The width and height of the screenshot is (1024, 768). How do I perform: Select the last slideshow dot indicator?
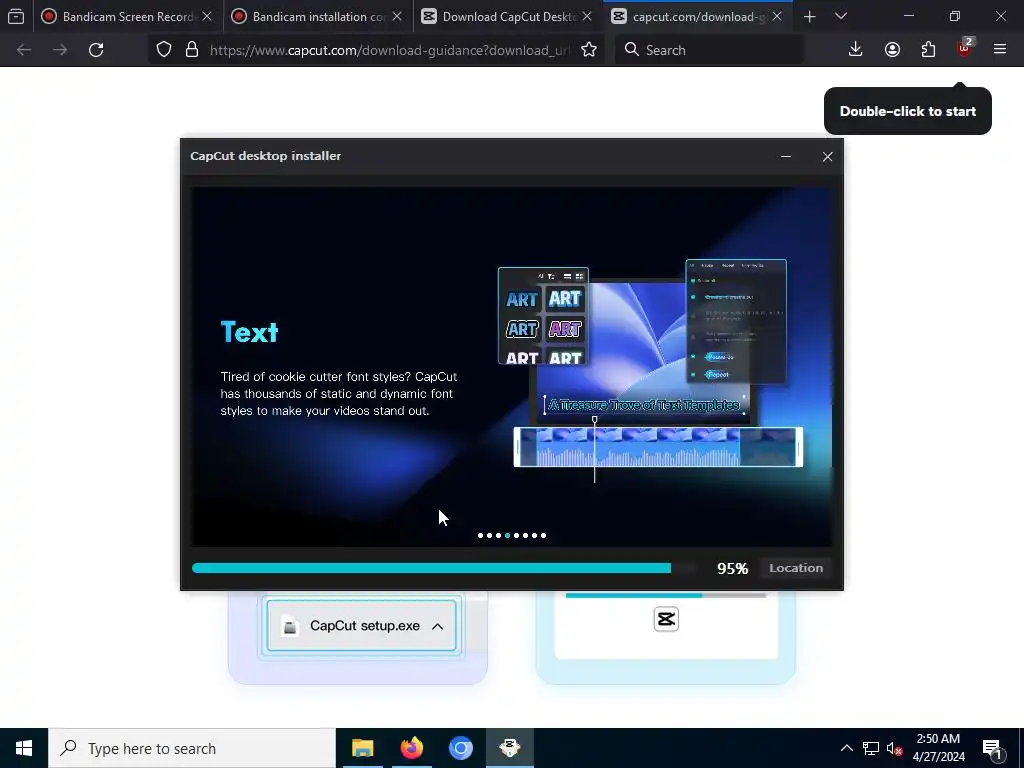pos(543,536)
